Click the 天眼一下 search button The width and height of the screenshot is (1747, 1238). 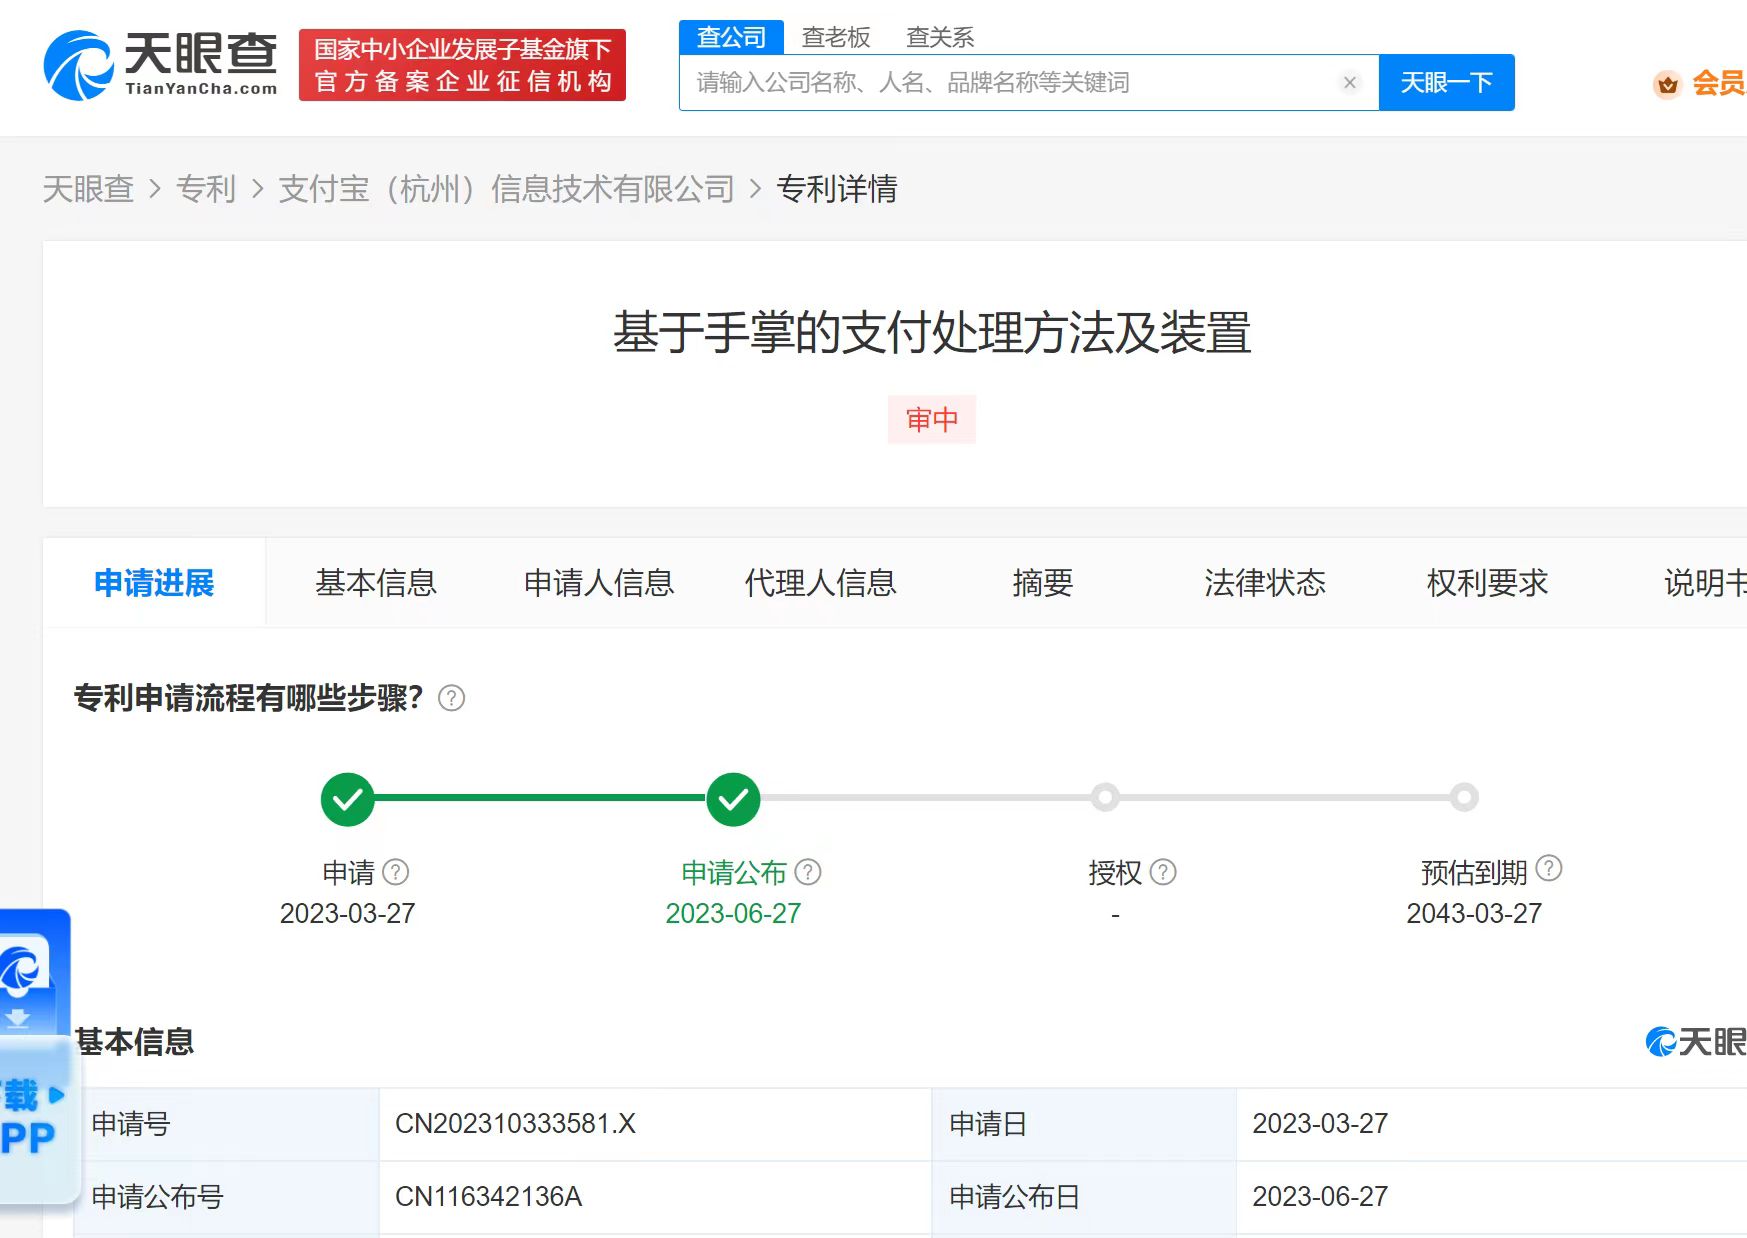tap(1446, 82)
